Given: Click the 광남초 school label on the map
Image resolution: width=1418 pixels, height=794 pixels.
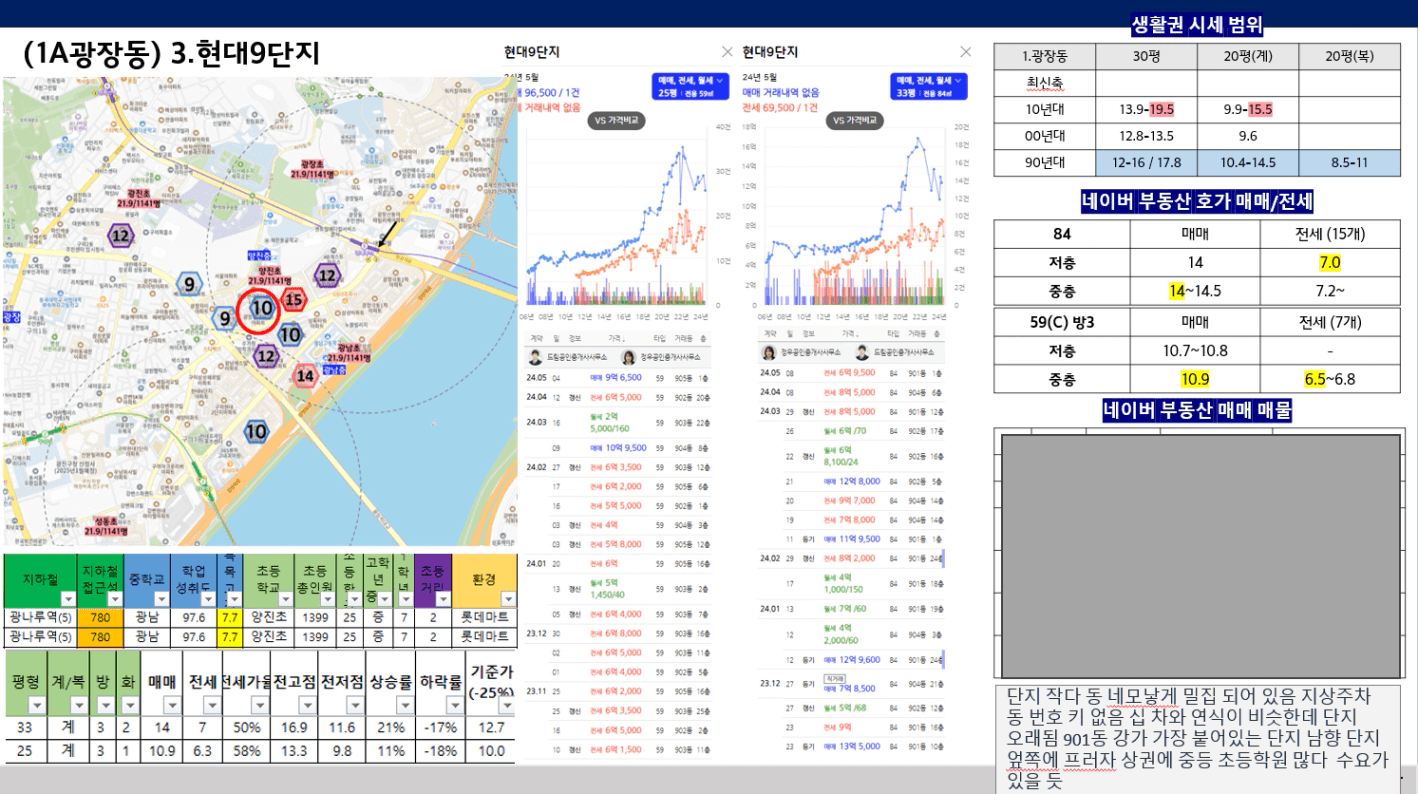Looking at the screenshot, I should pos(349,353).
